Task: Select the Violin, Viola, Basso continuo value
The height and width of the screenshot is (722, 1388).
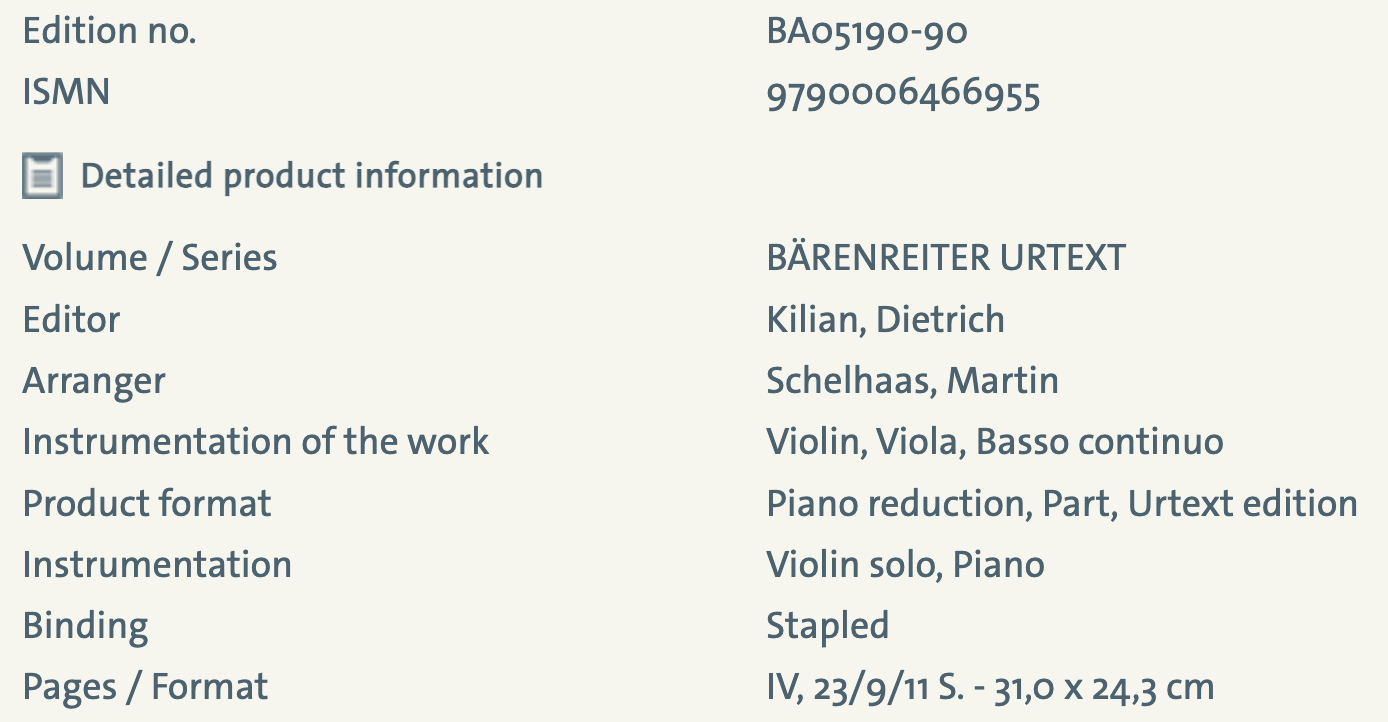Action: pyautogui.click(x=994, y=442)
